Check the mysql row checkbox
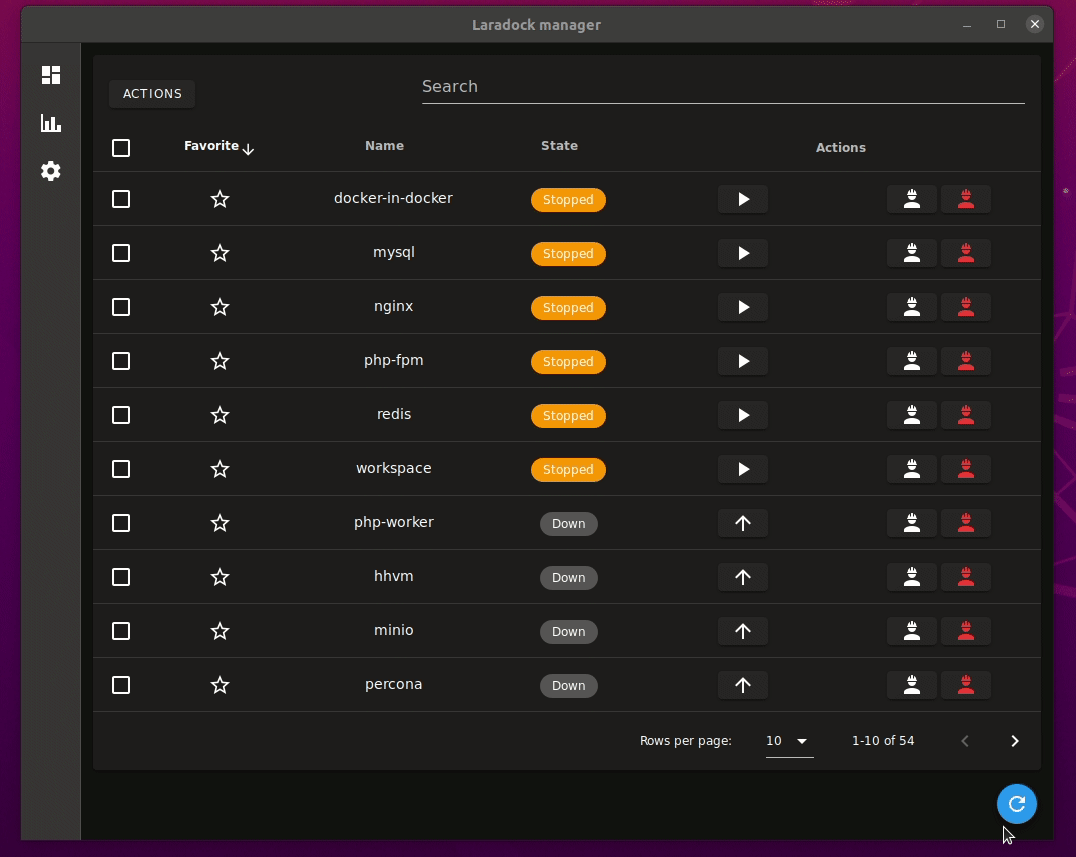Screen dimensions: 1076x857 point(121,253)
